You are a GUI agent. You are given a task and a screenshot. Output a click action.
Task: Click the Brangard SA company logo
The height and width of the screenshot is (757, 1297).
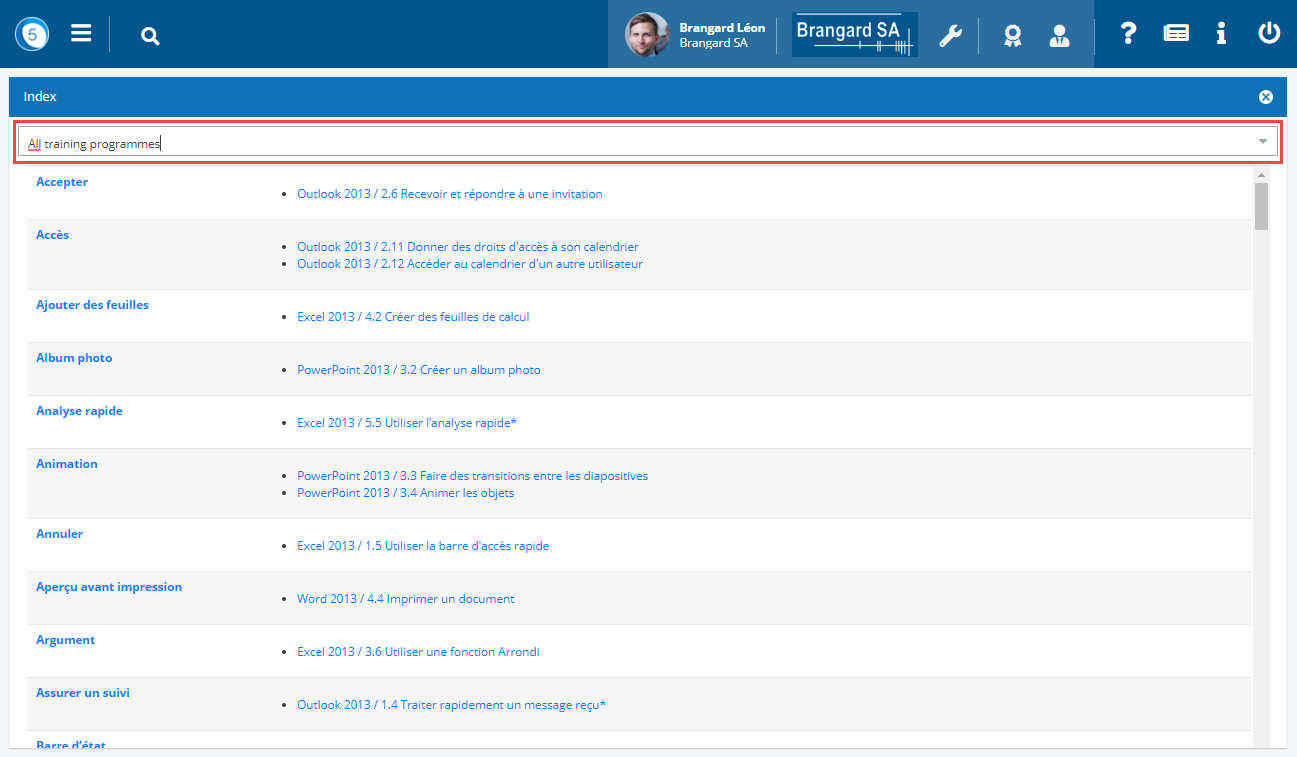coord(854,35)
